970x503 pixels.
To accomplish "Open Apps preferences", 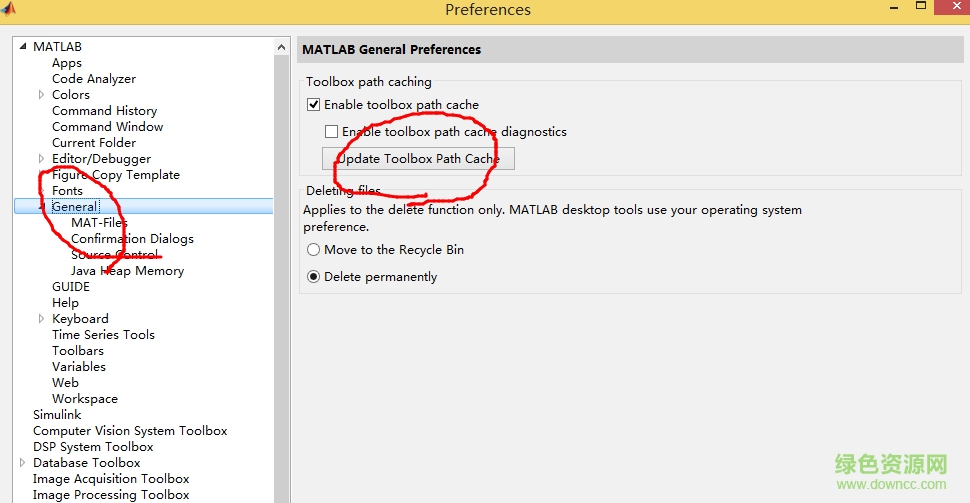I will pos(67,63).
